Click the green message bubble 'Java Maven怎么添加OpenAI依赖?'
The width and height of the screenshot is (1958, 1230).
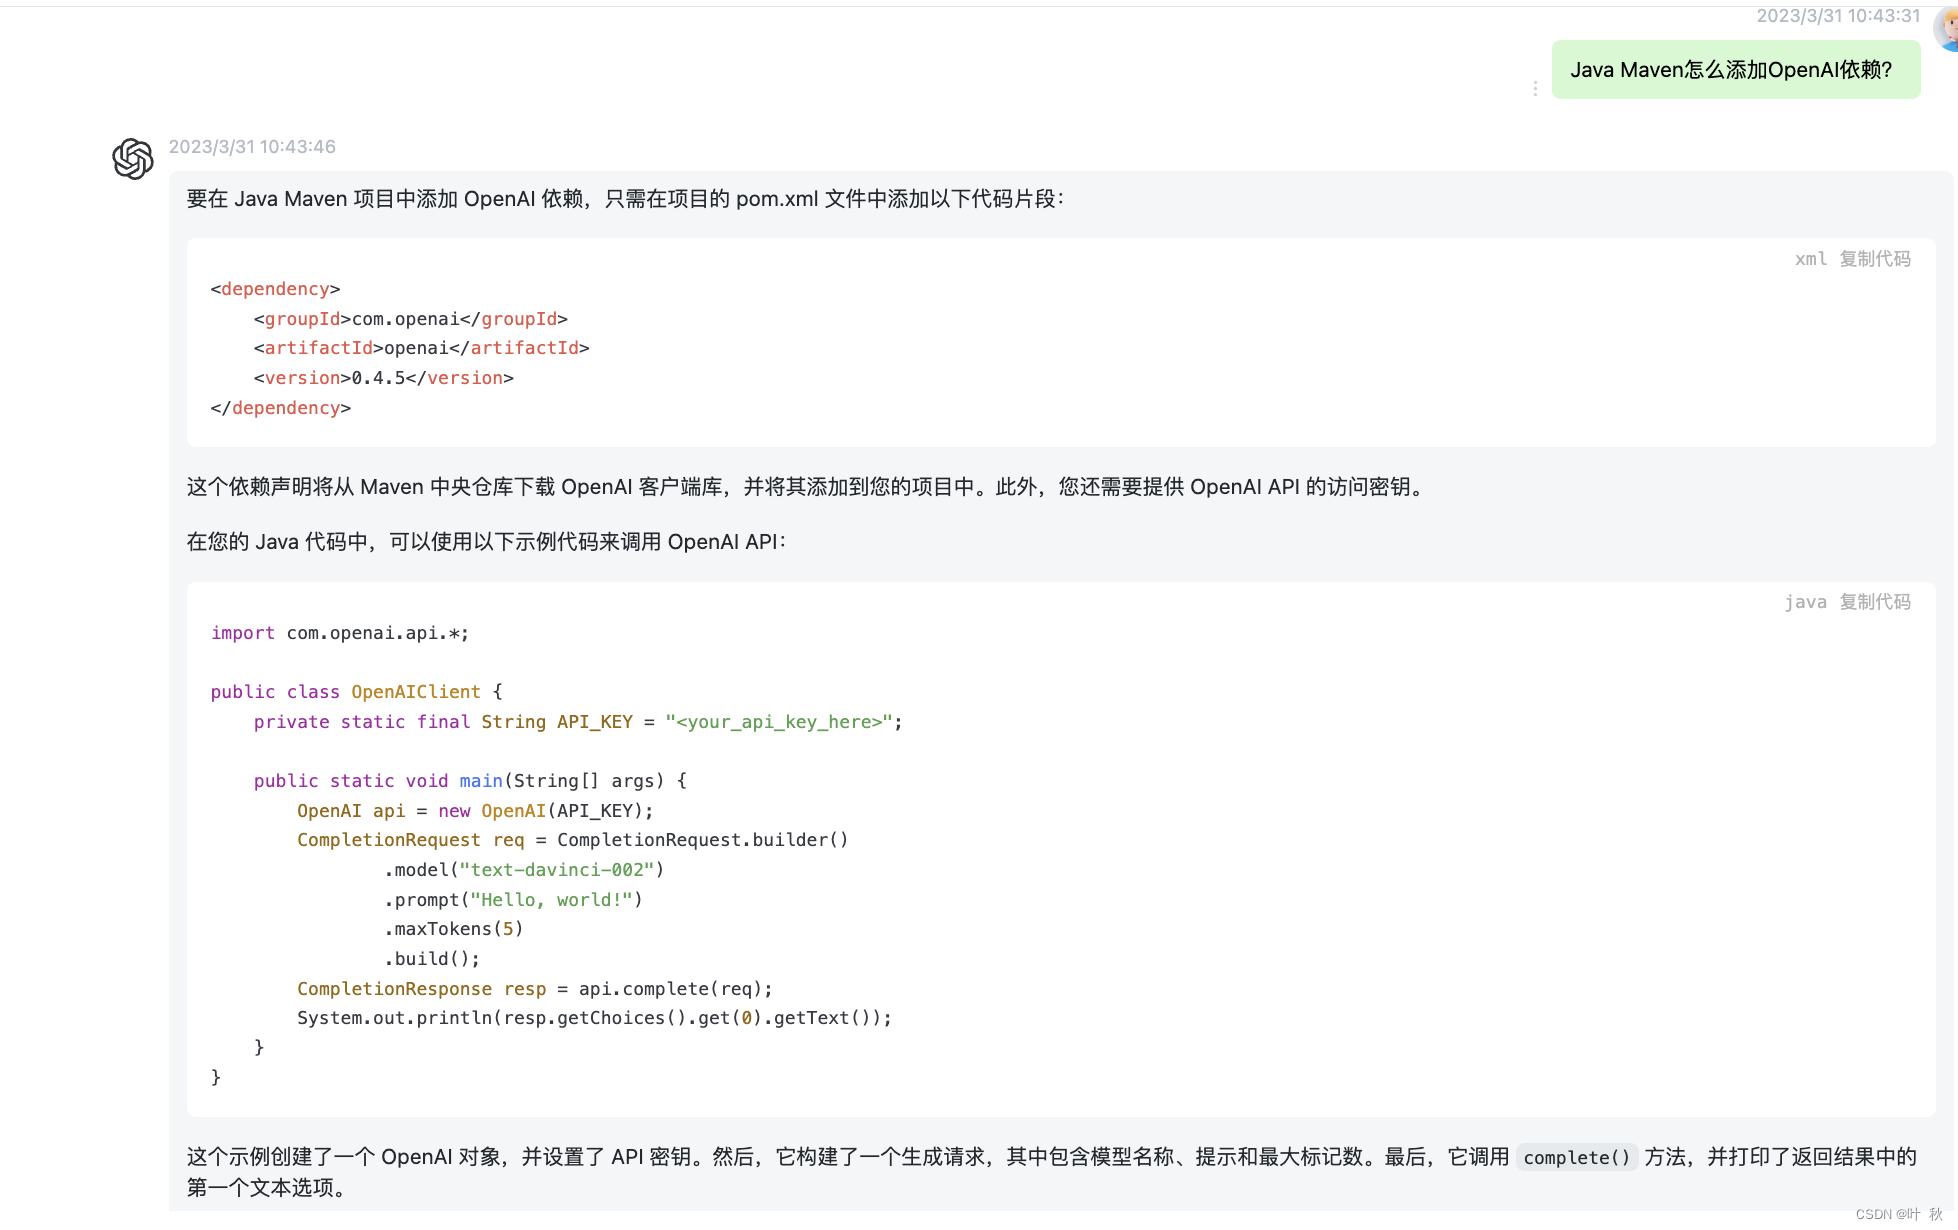point(1735,70)
